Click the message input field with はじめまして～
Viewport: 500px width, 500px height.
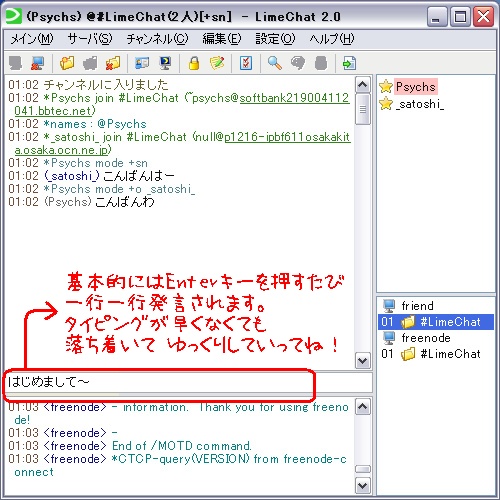[x=188, y=382]
